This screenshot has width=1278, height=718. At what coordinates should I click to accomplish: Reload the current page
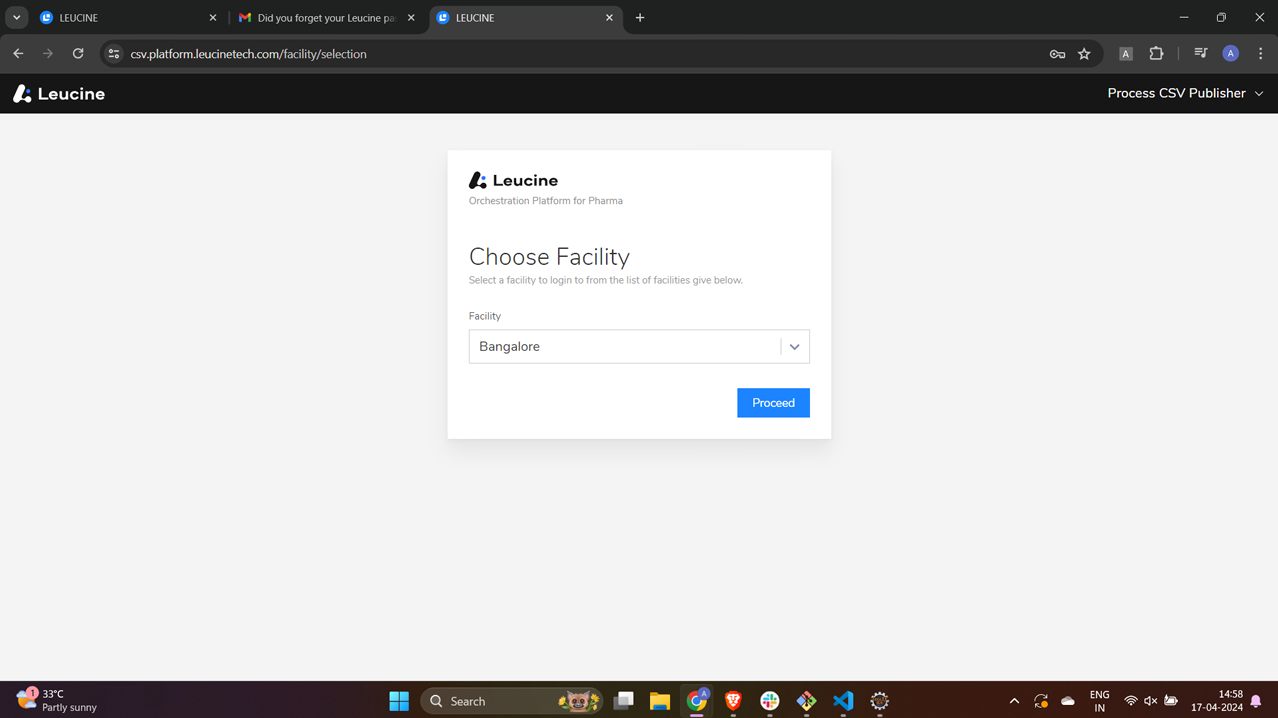tap(78, 54)
